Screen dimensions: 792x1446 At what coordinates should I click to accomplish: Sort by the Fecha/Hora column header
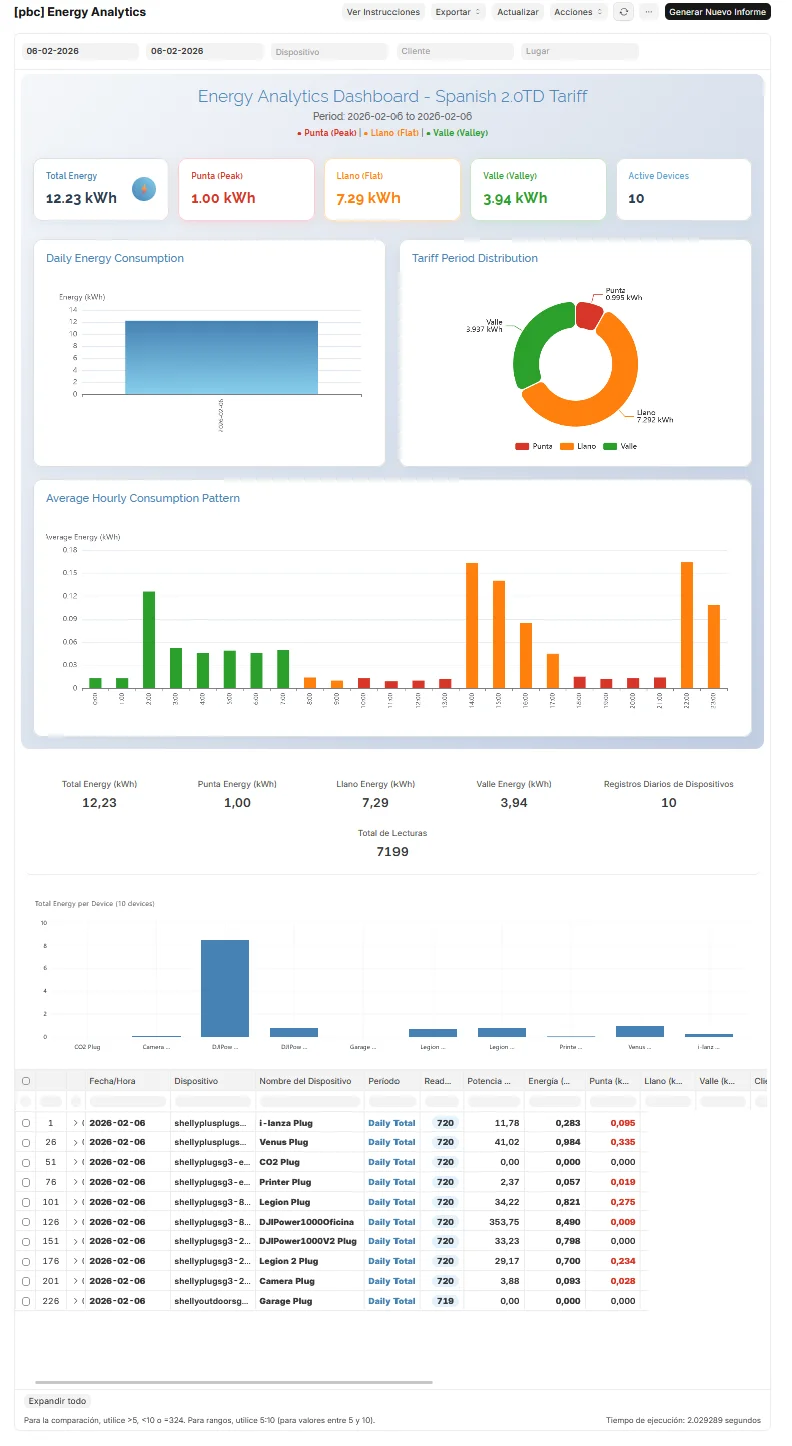coord(112,1081)
